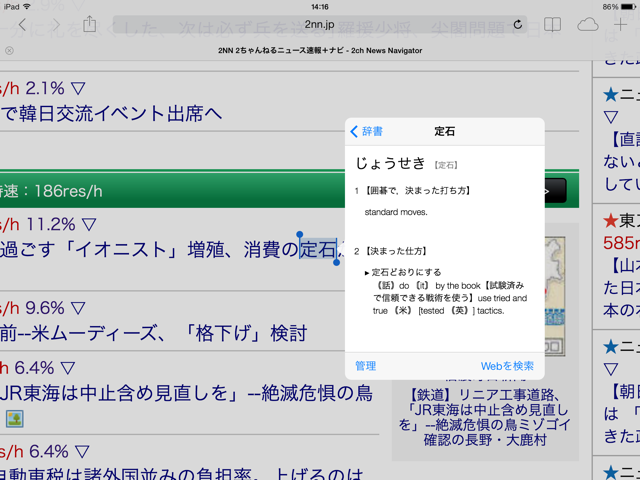Tap the highlighted word 定石
The width and height of the screenshot is (640, 480).
pos(318,249)
